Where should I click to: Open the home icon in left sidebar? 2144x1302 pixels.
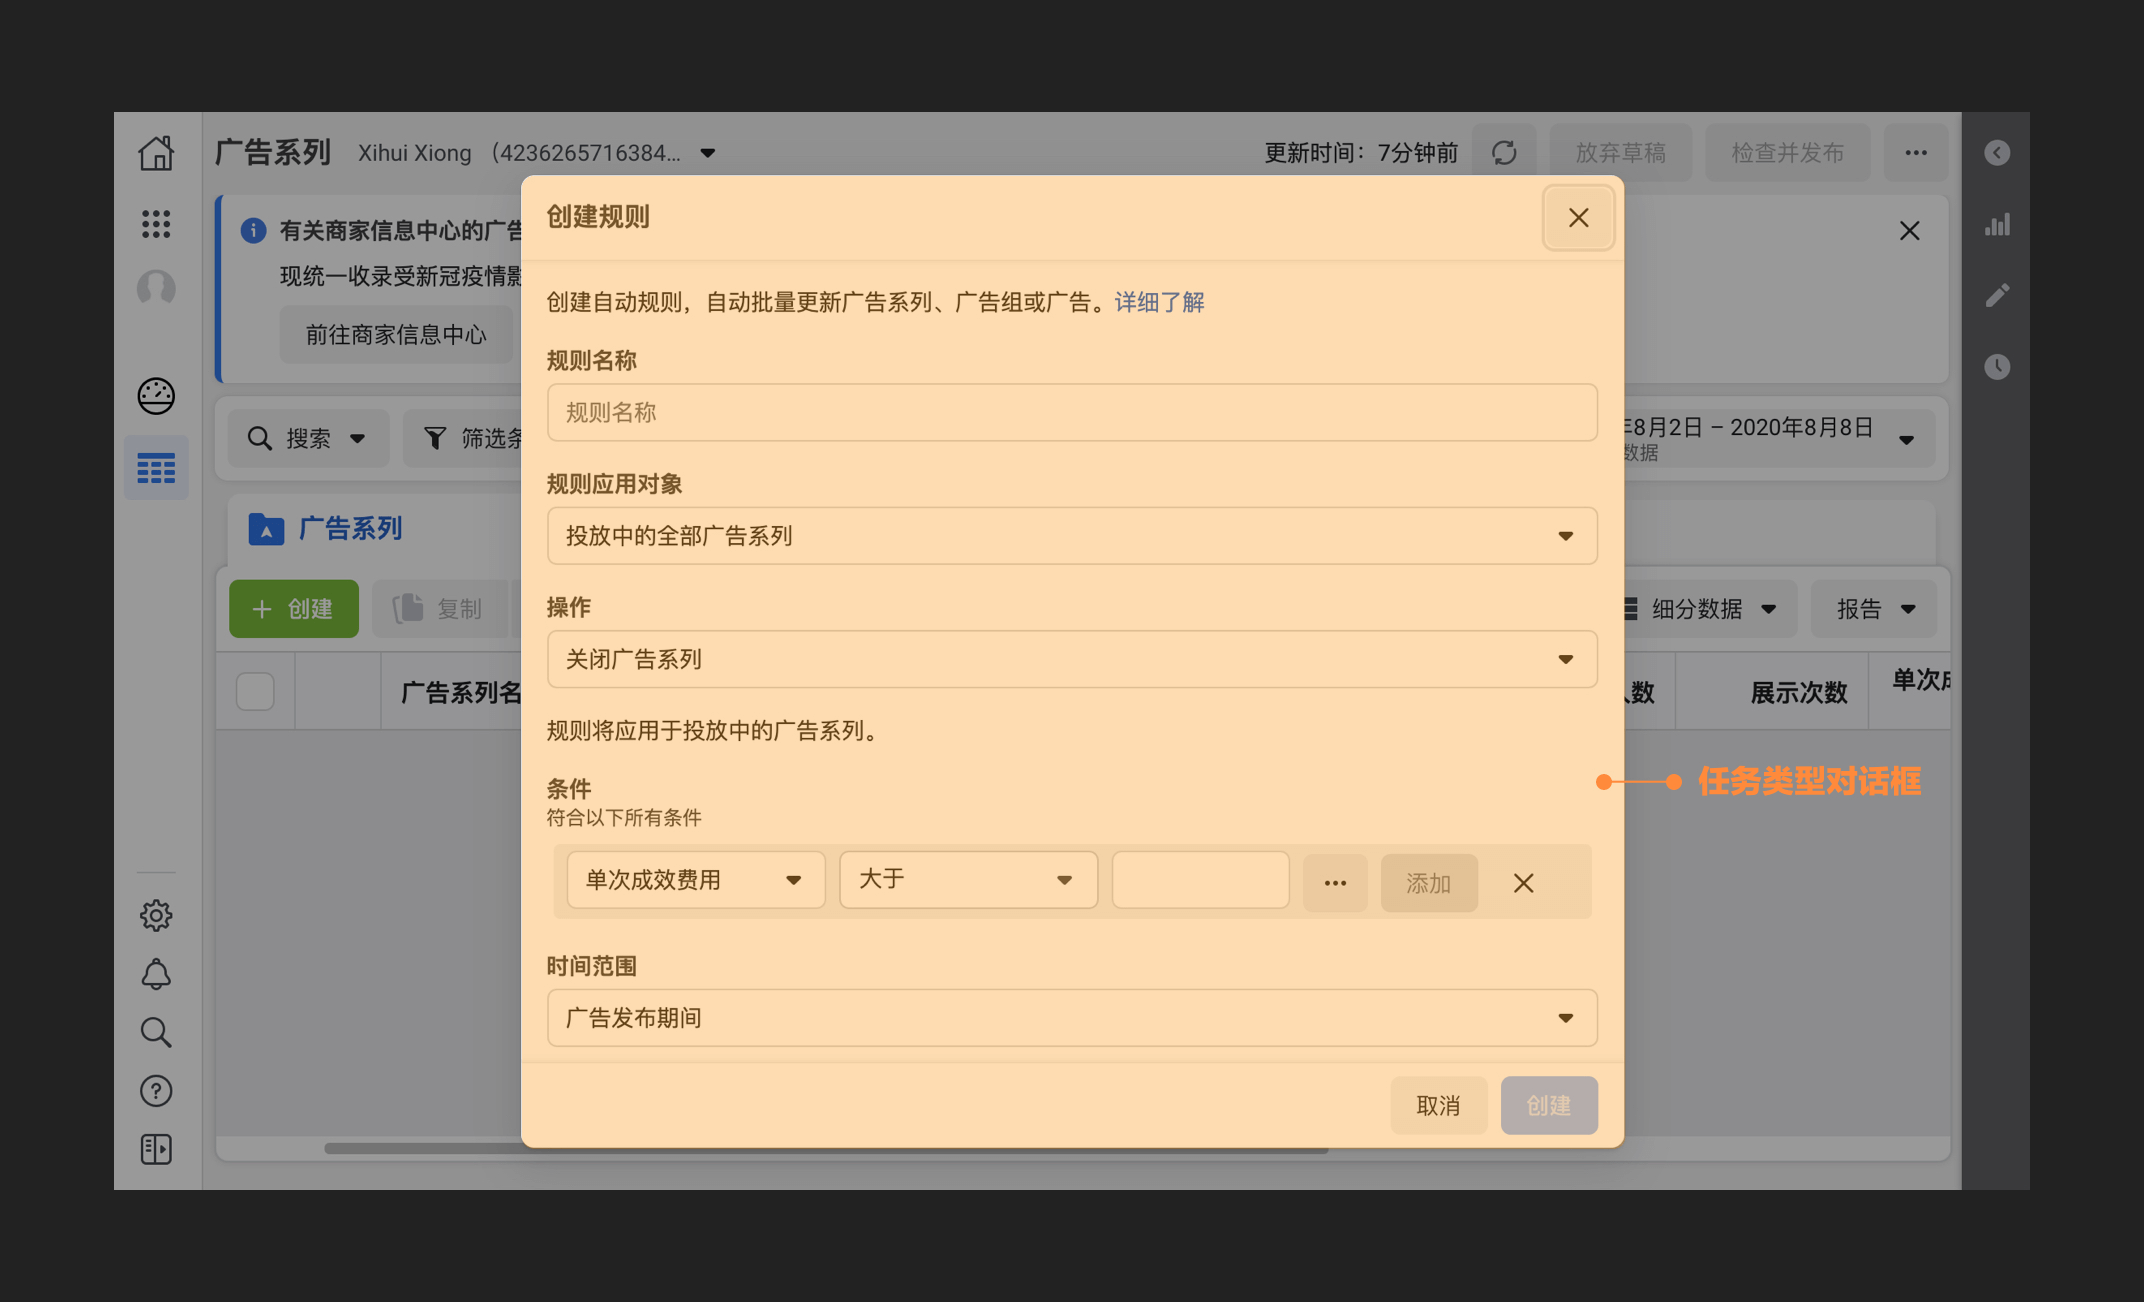click(156, 153)
